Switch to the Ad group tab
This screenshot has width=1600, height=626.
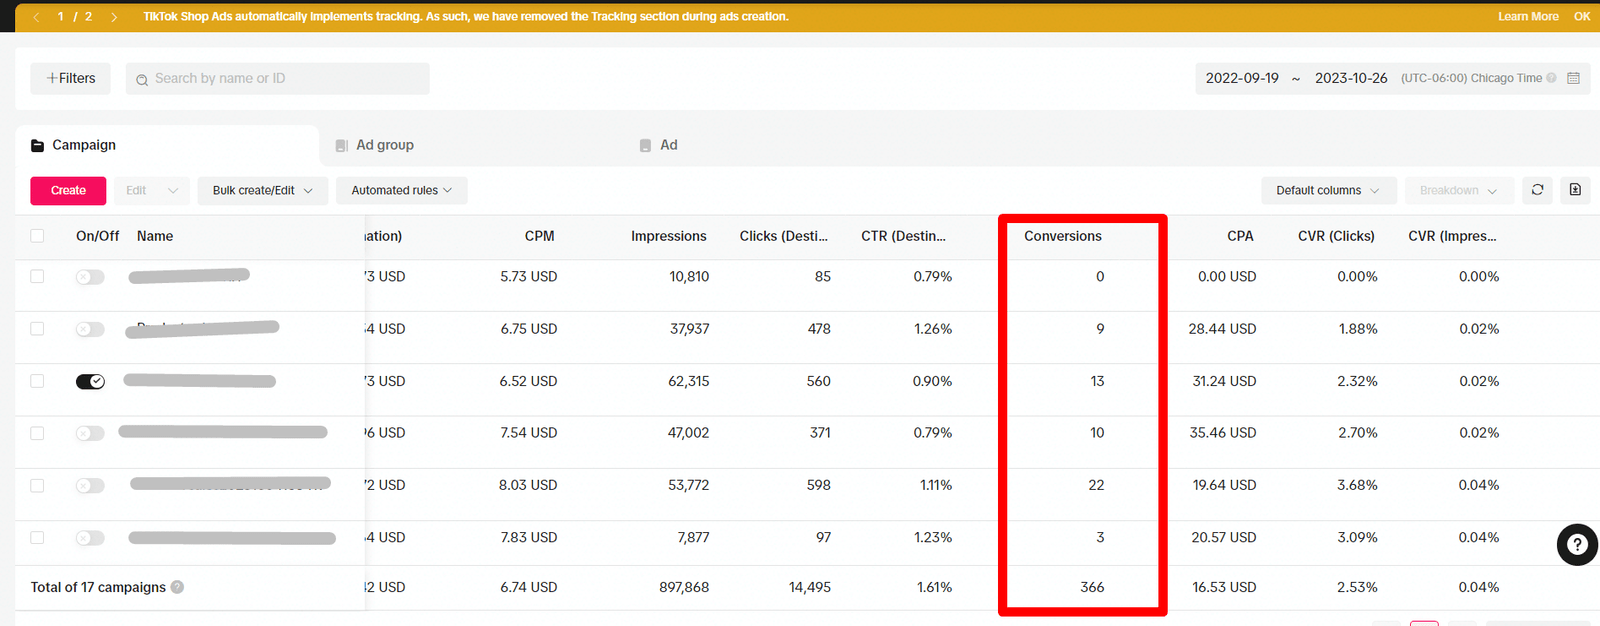click(385, 145)
